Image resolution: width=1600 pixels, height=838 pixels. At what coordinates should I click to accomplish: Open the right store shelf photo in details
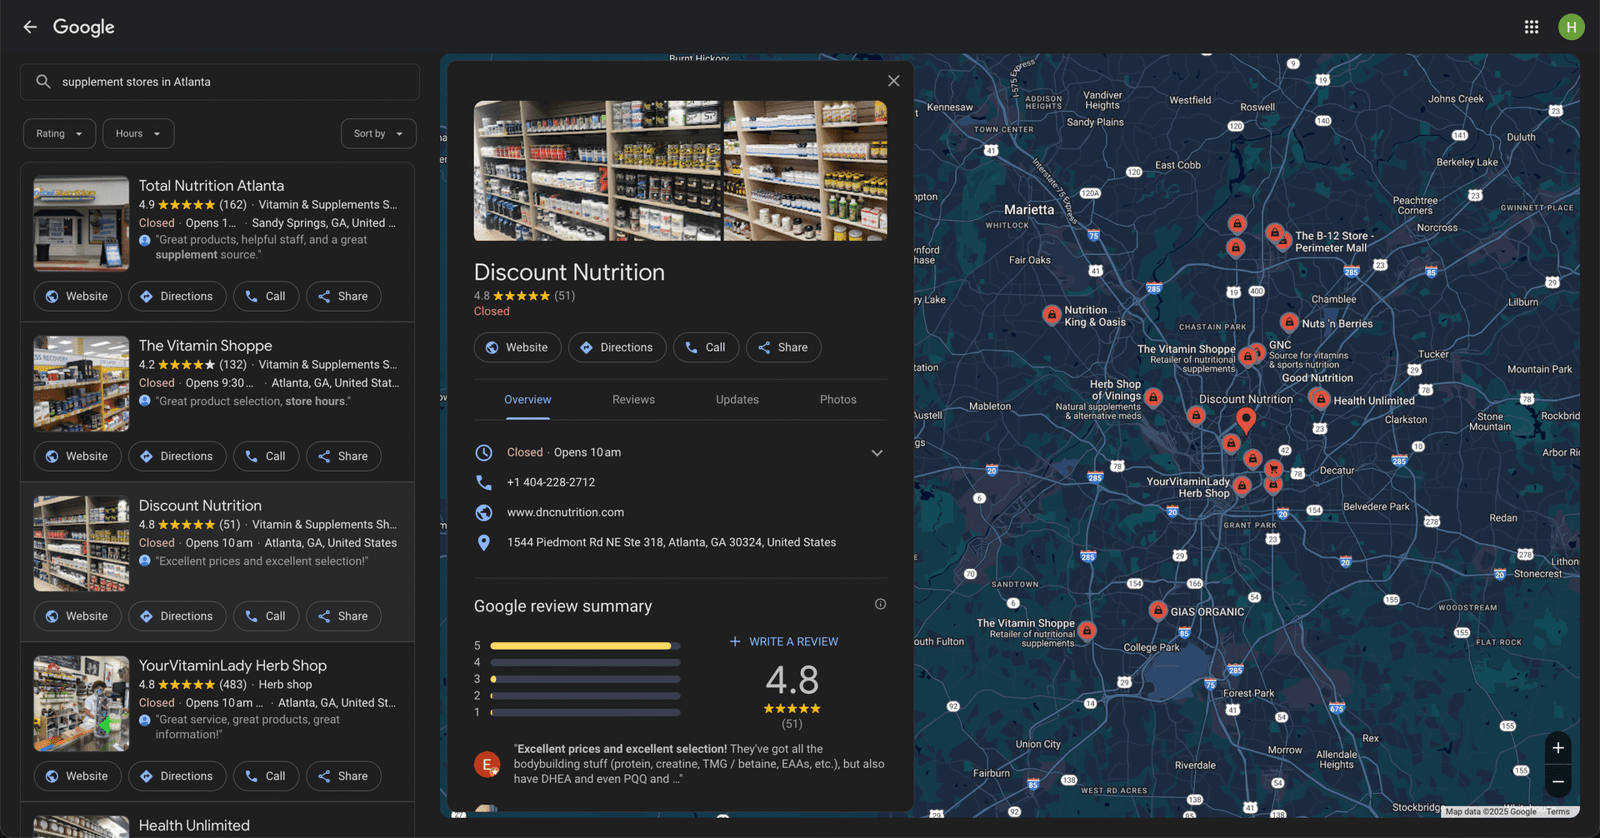805,170
